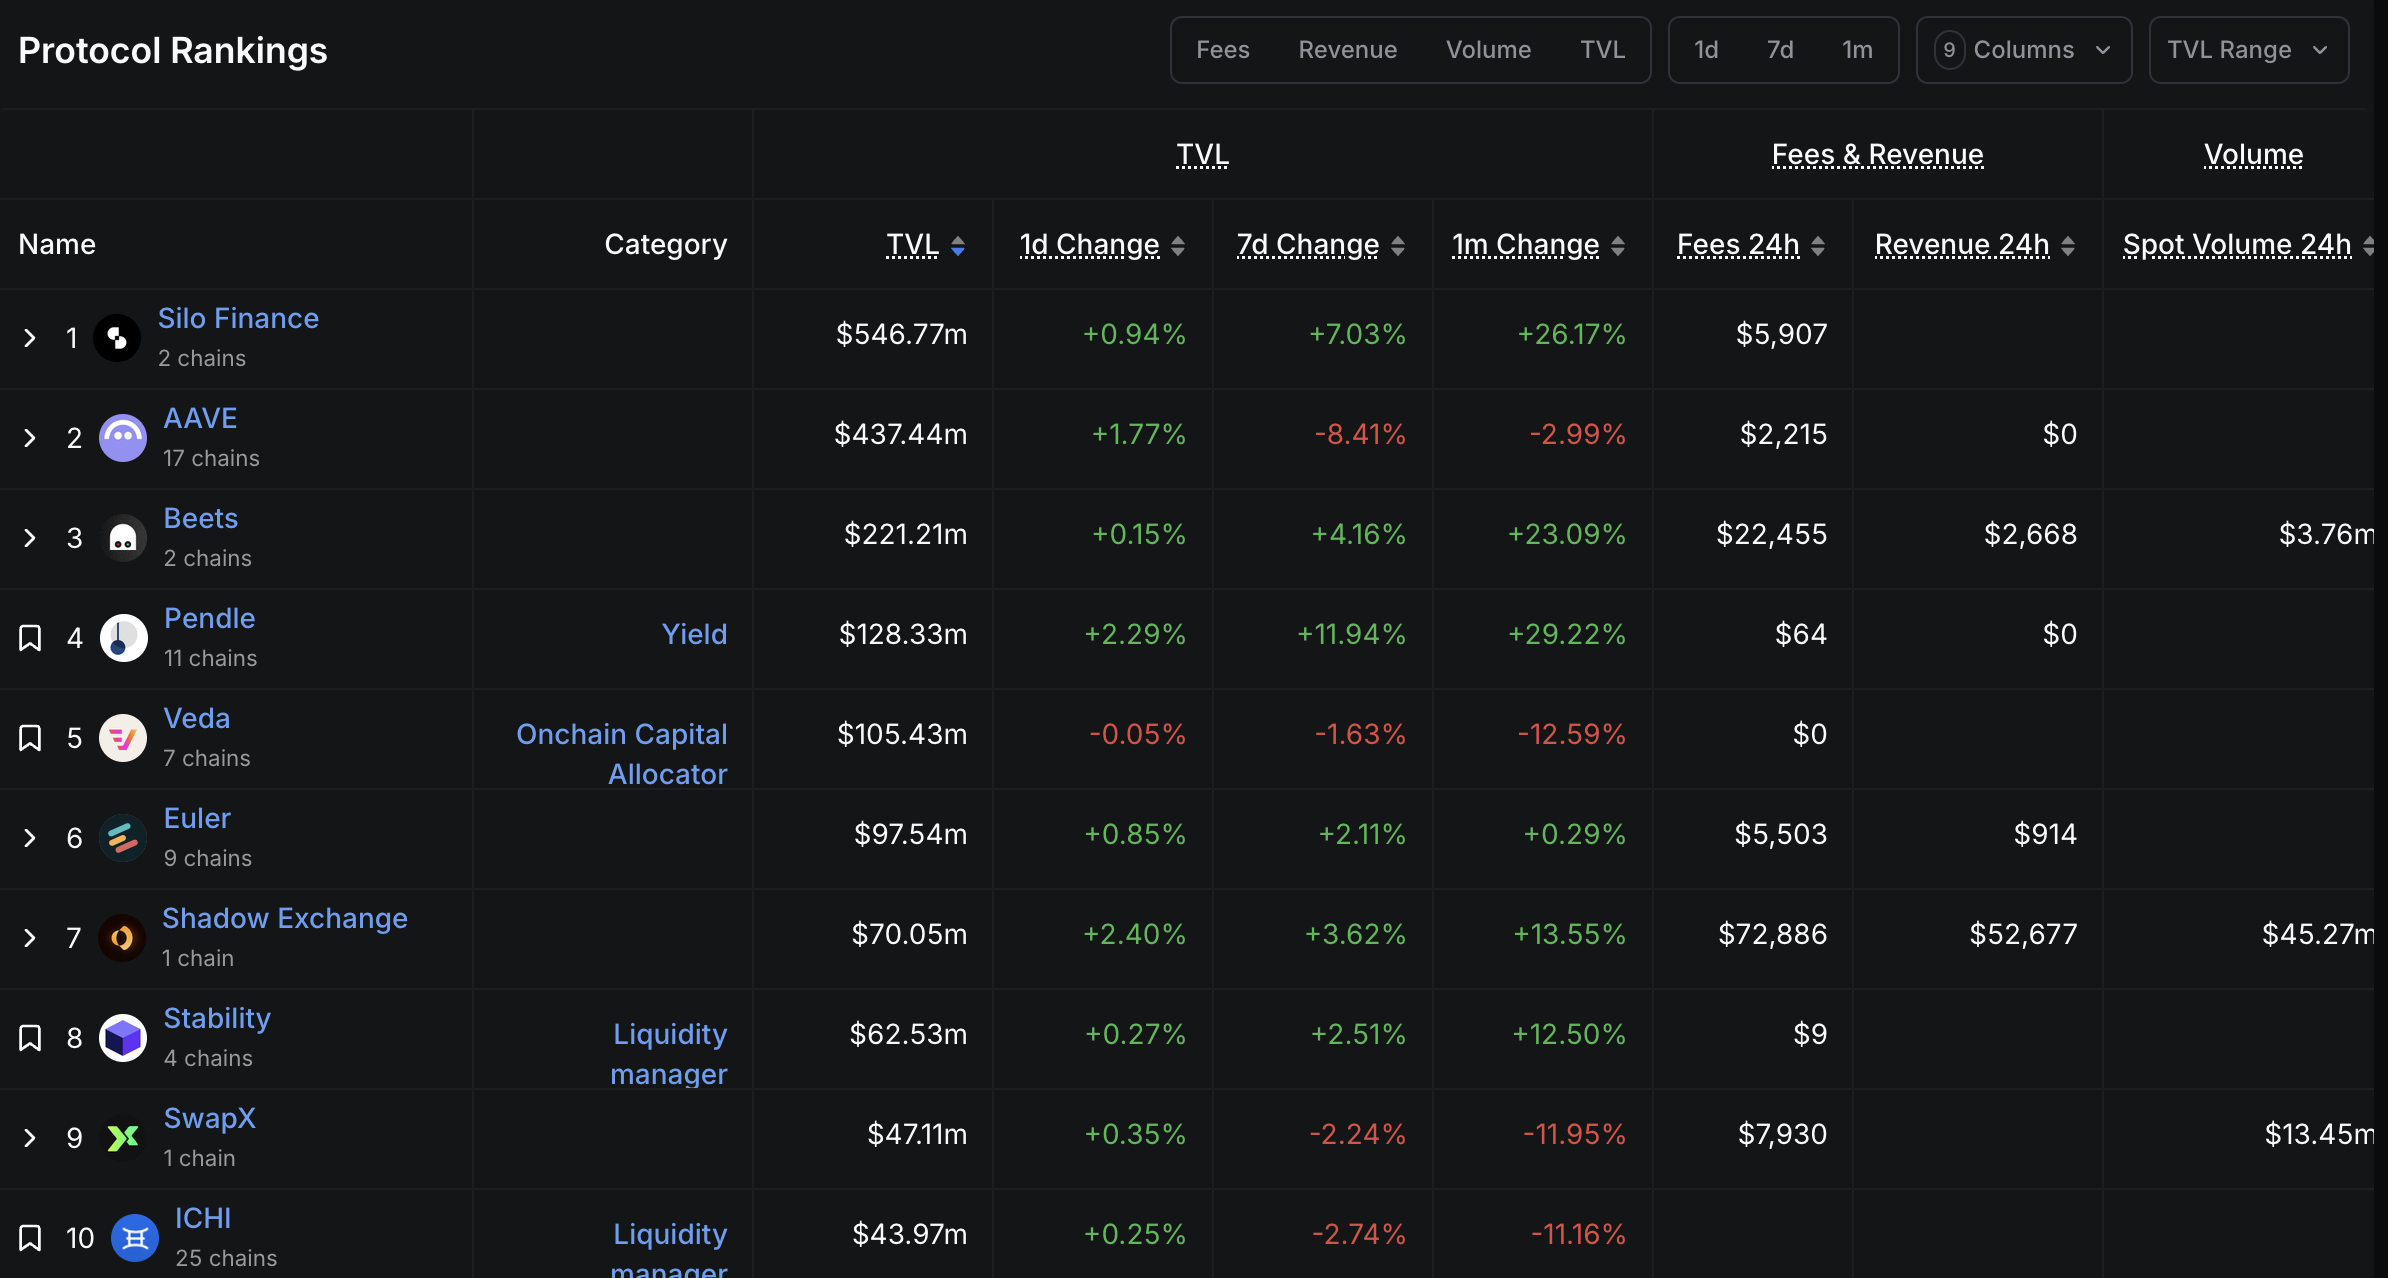Click the AAVE ghost logo icon

pyautogui.click(x=123, y=438)
